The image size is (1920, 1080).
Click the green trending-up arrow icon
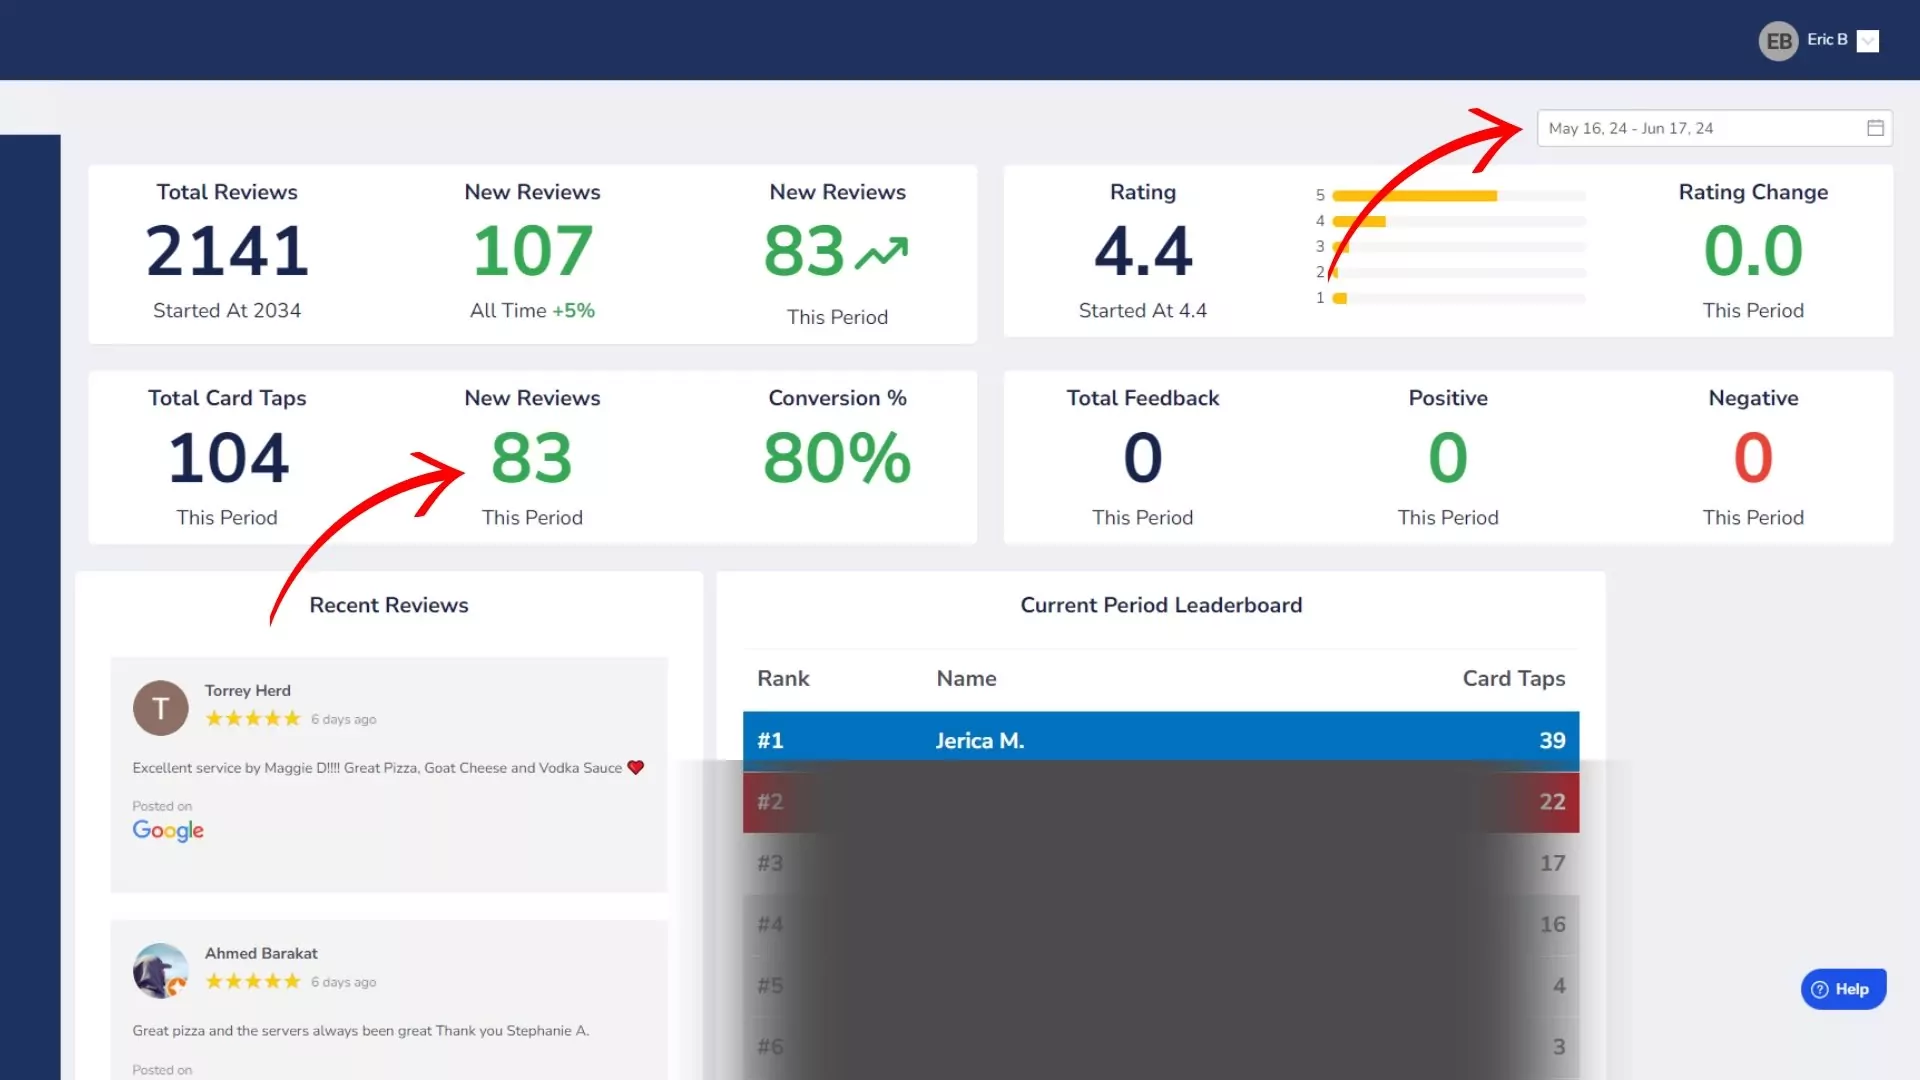(881, 253)
